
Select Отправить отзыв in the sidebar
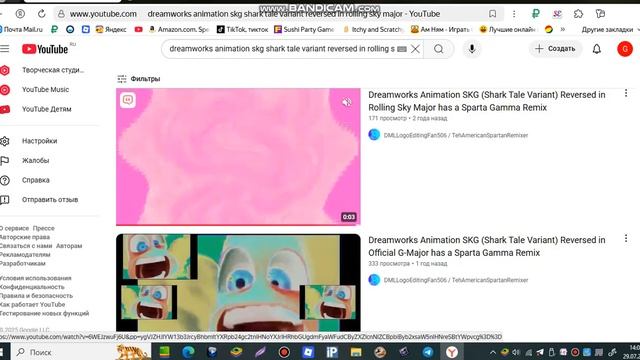pos(49,200)
